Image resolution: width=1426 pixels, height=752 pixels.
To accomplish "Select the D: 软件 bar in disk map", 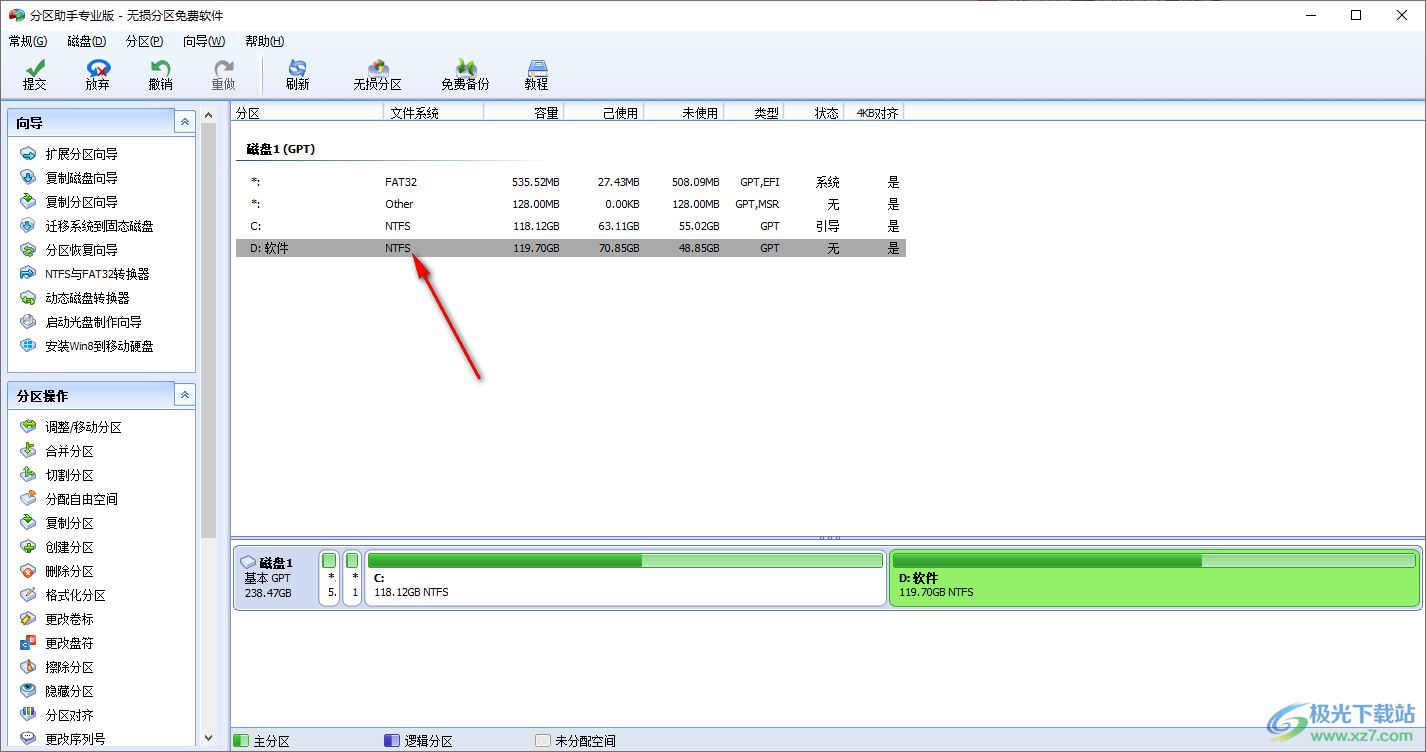I will [1154, 578].
